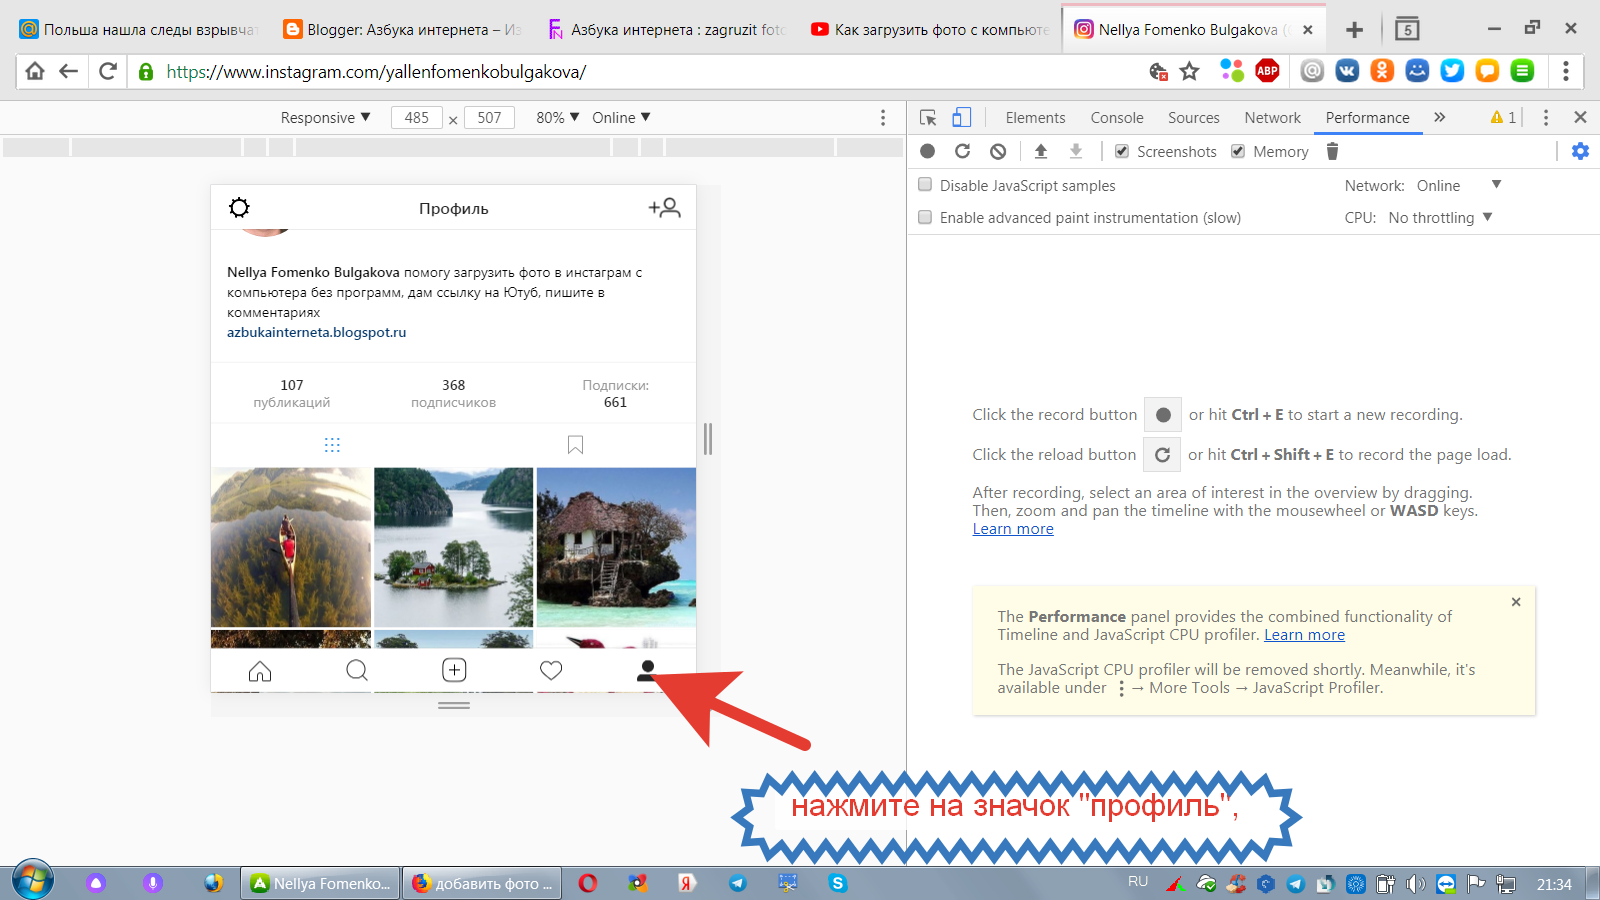Open the activity heart icon
Screen dimensions: 1600x900
click(x=551, y=671)
